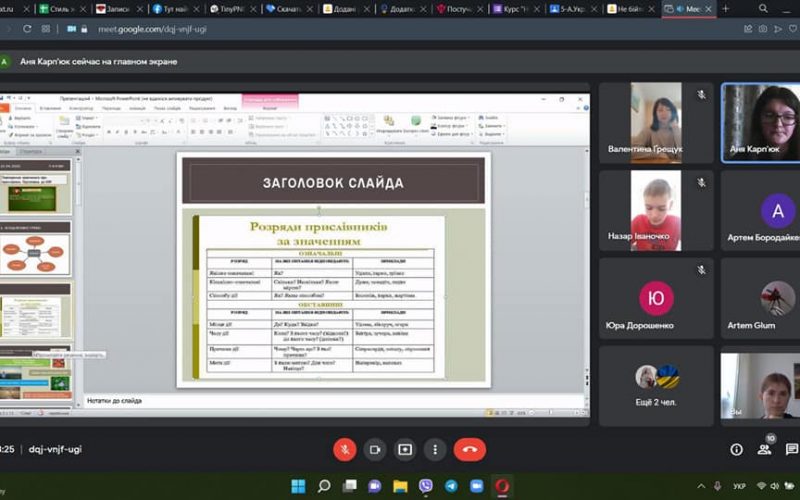Launch Viber from the taskbar
Viewport: 800px width, 500px height.
[426, 486]
